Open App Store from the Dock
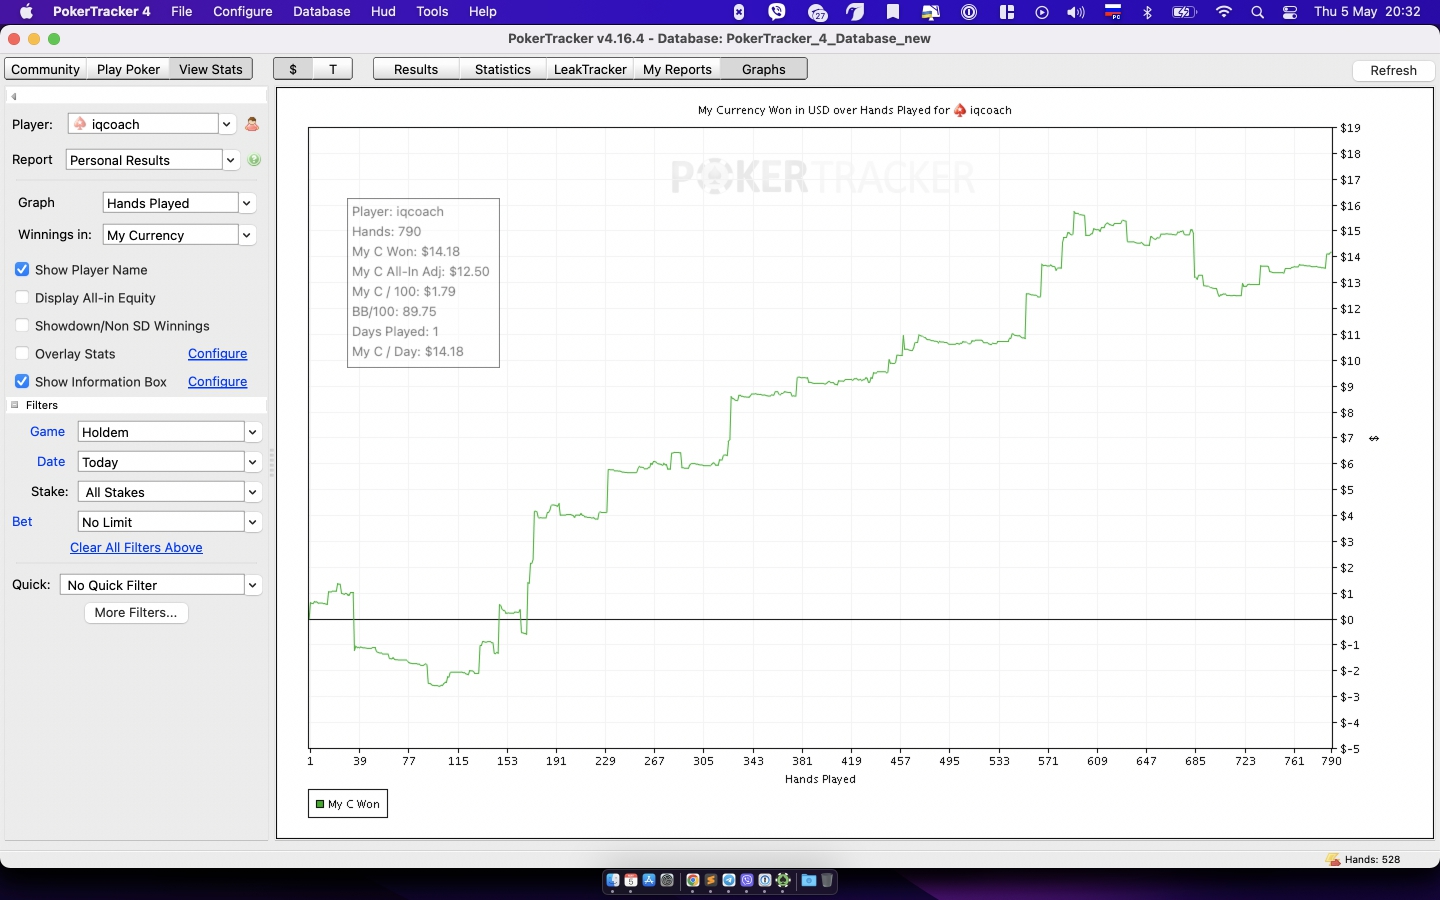Image resolution: width=1440 pixels, height=900 pixels. pos(649,880)
